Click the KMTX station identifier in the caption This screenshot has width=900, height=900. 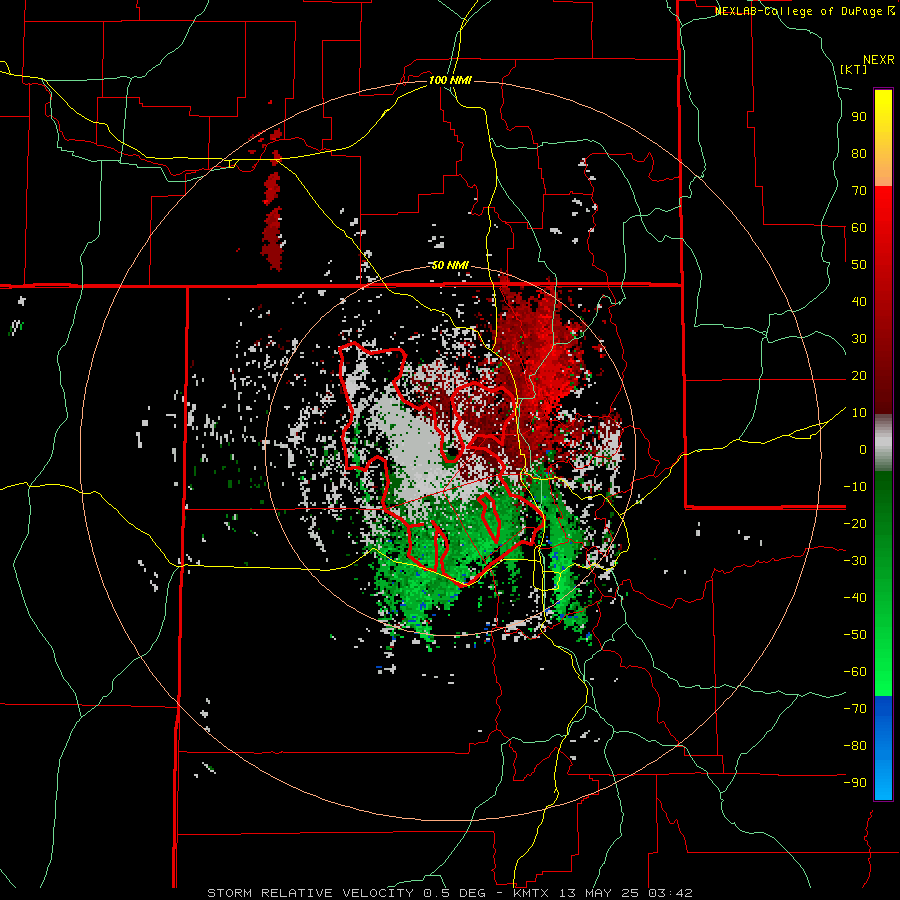[x=530, y=893]
